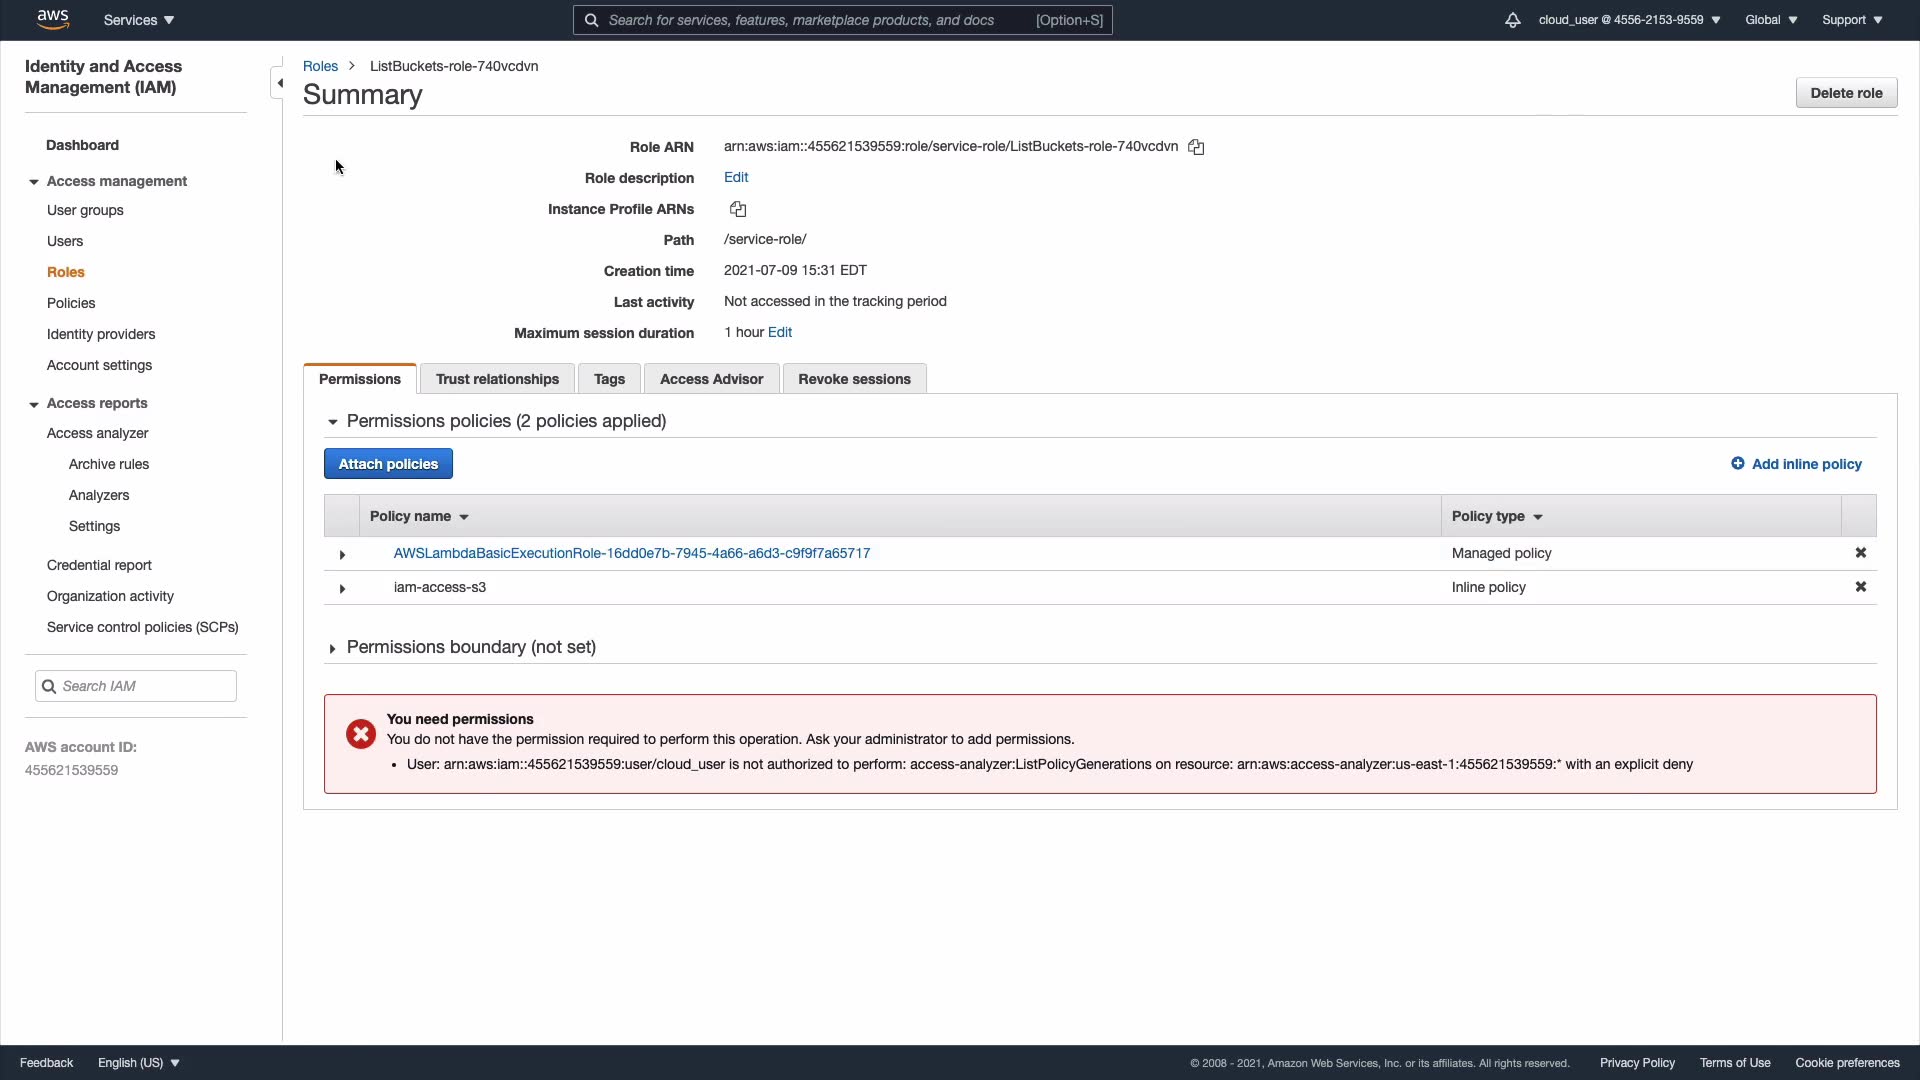
Task: Open the Services dropdown menu
Action: (x=139, y=20)
